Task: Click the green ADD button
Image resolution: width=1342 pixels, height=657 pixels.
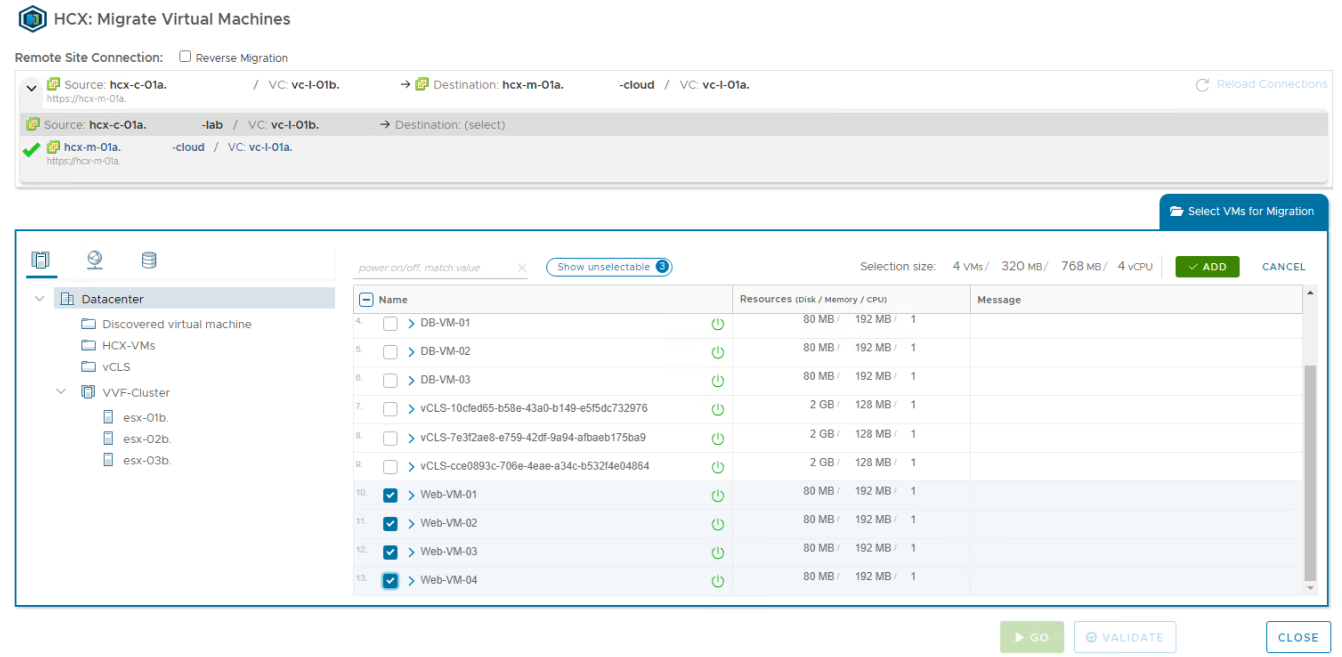Action: tap(1207, 267)
